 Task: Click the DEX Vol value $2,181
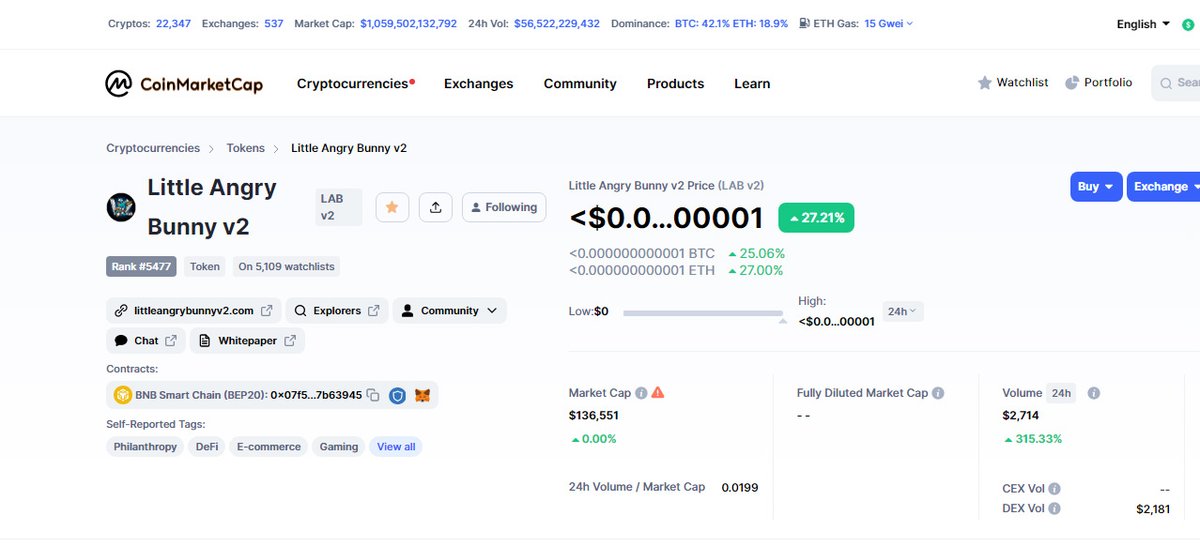click(x=1153, y=509)
